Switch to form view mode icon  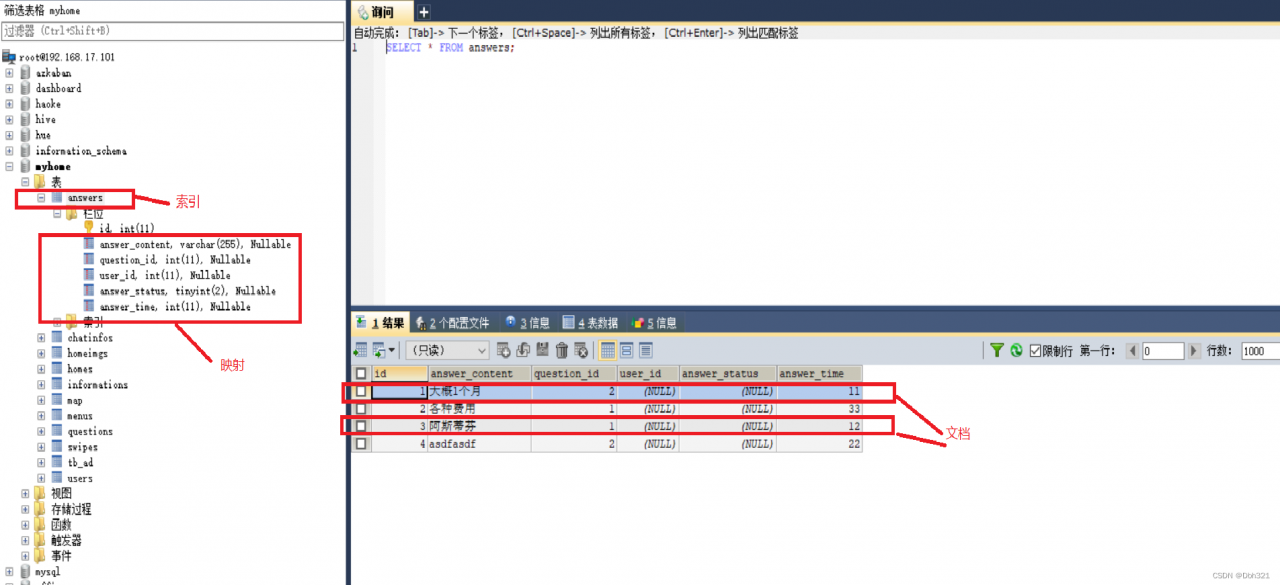627,350
